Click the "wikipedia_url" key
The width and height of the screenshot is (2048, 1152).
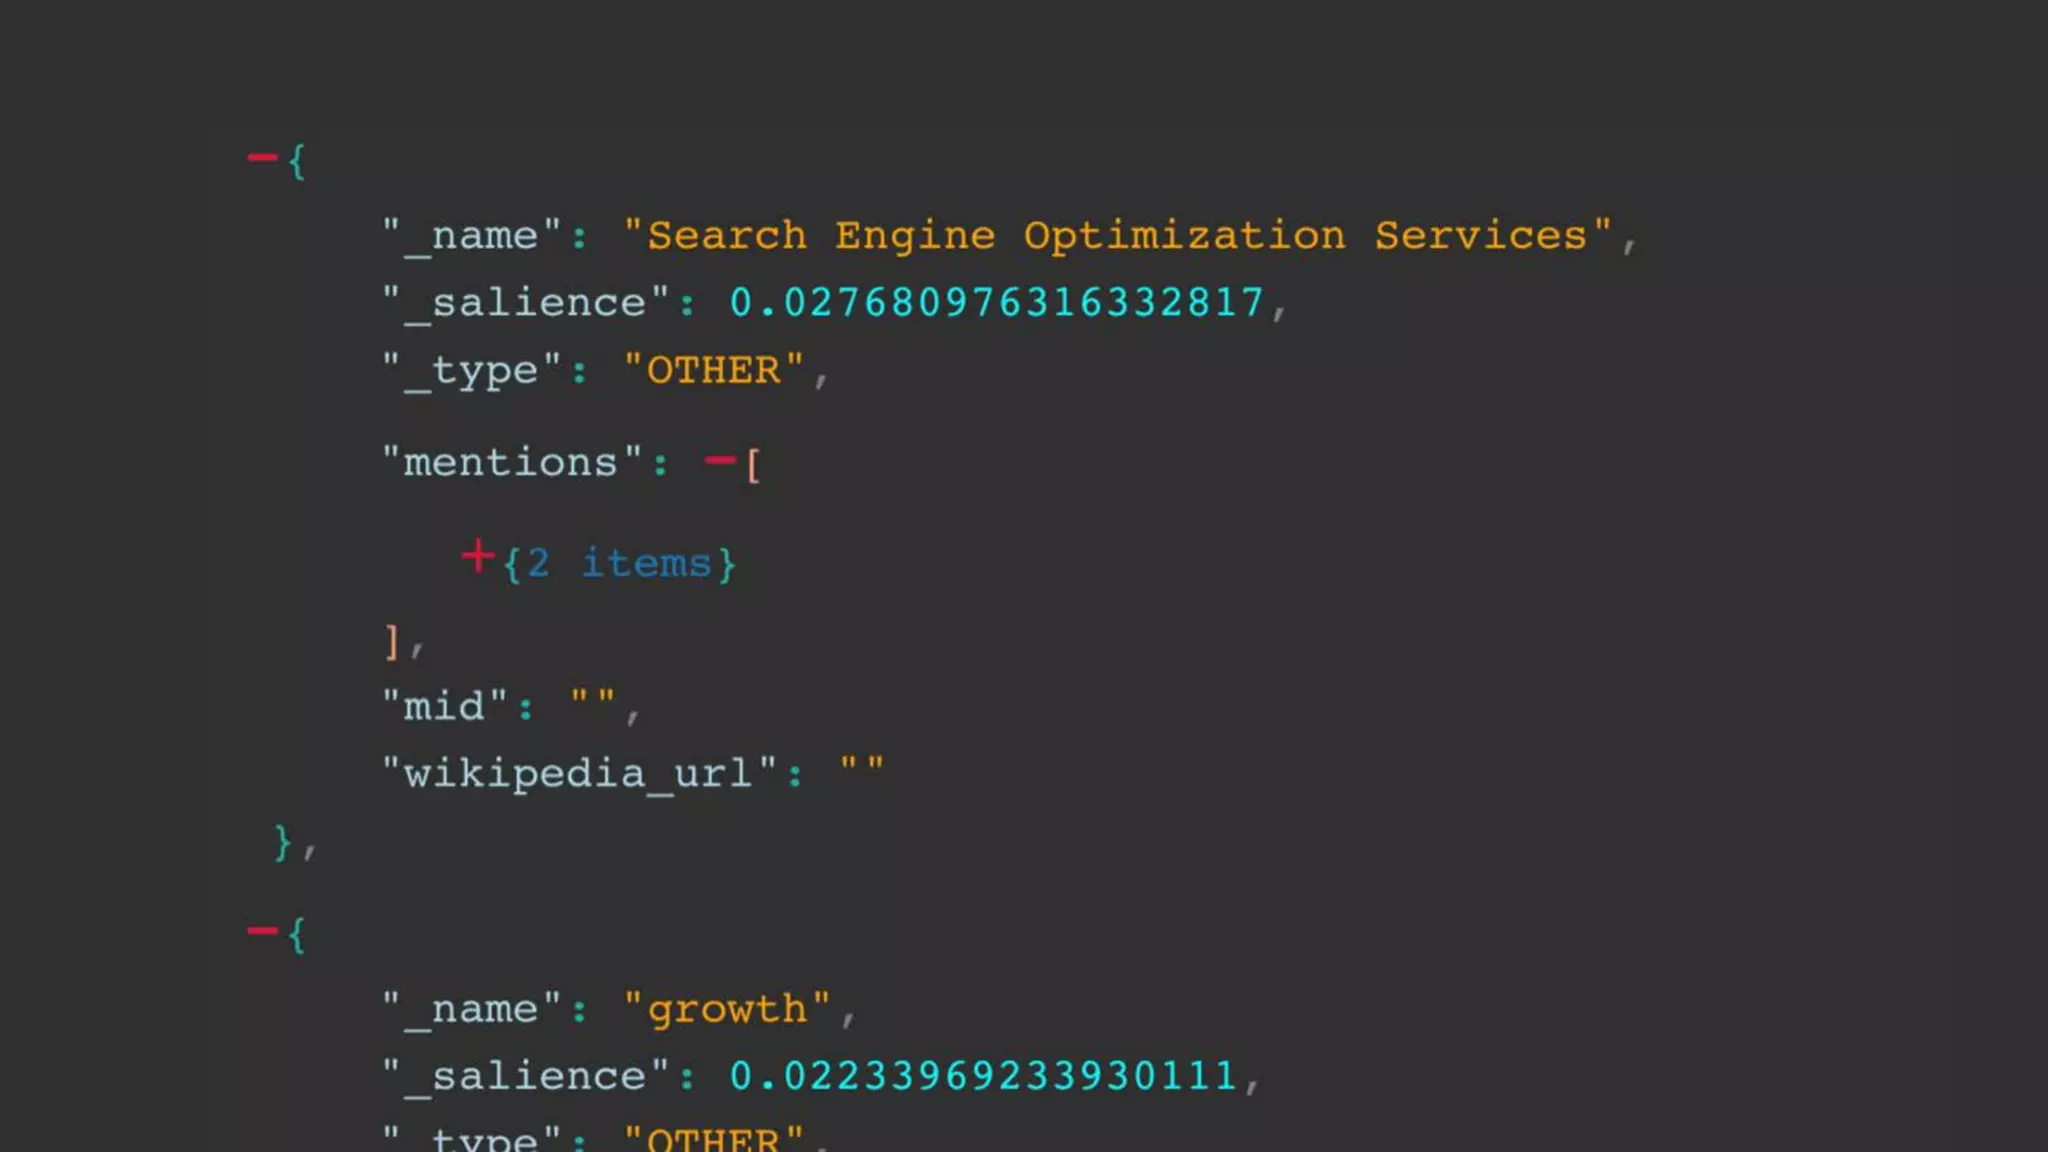579,774
